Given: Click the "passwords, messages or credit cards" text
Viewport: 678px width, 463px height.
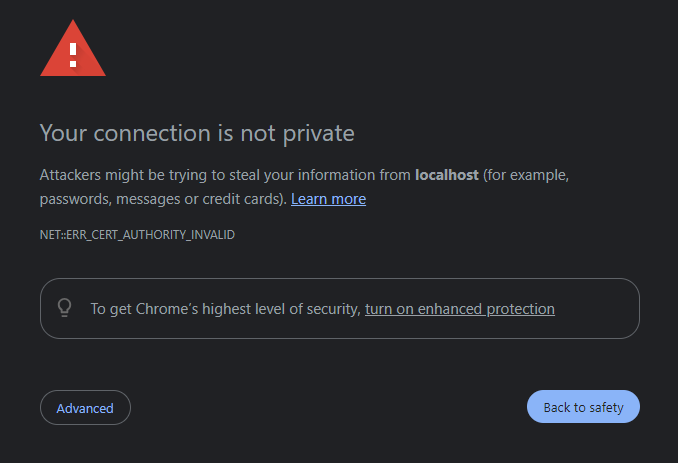Looking at the screenshot, I should pyautogui.click(x=162, y=199).
